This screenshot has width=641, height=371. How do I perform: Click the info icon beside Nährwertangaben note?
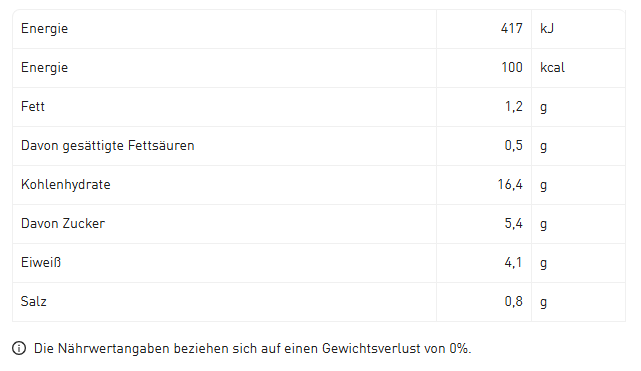[x=19, y=349]
